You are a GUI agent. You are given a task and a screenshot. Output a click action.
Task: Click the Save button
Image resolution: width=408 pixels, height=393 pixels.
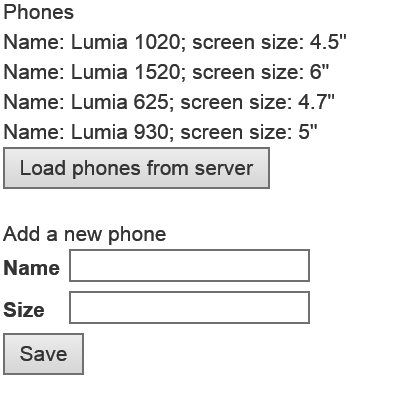tap(43, 354)
